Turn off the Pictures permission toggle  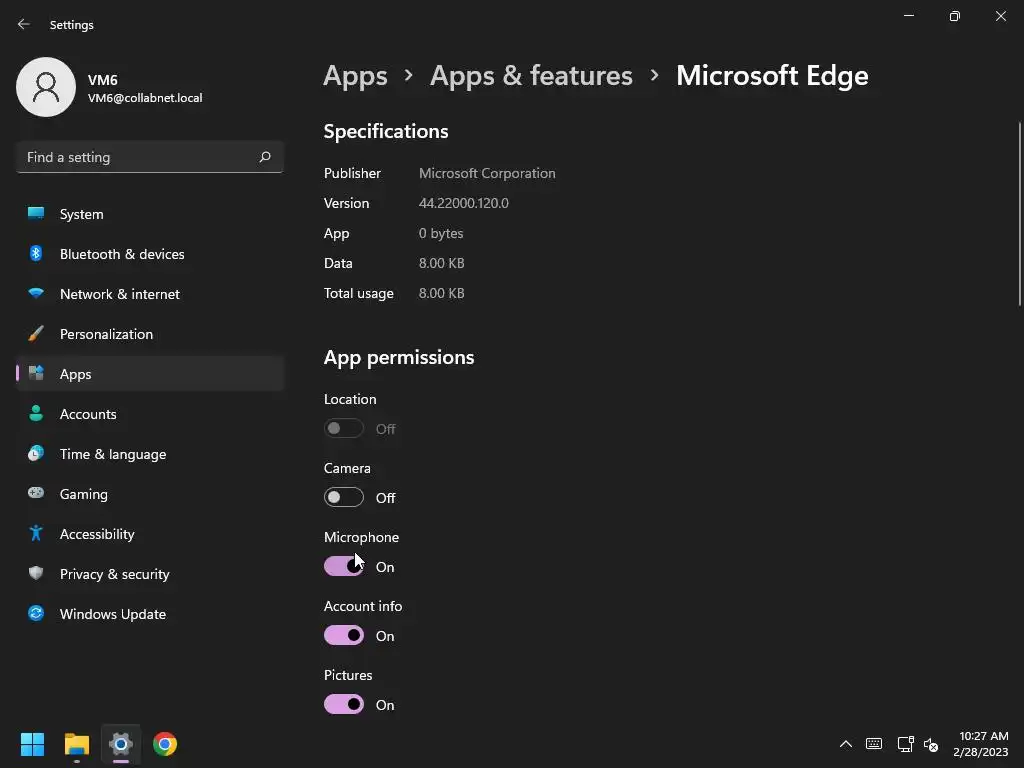[x=344, y=705]
